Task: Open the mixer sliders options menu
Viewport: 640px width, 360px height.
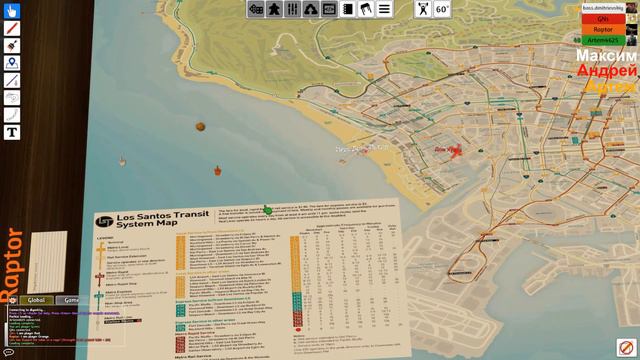Action: [x=293, y=9]
